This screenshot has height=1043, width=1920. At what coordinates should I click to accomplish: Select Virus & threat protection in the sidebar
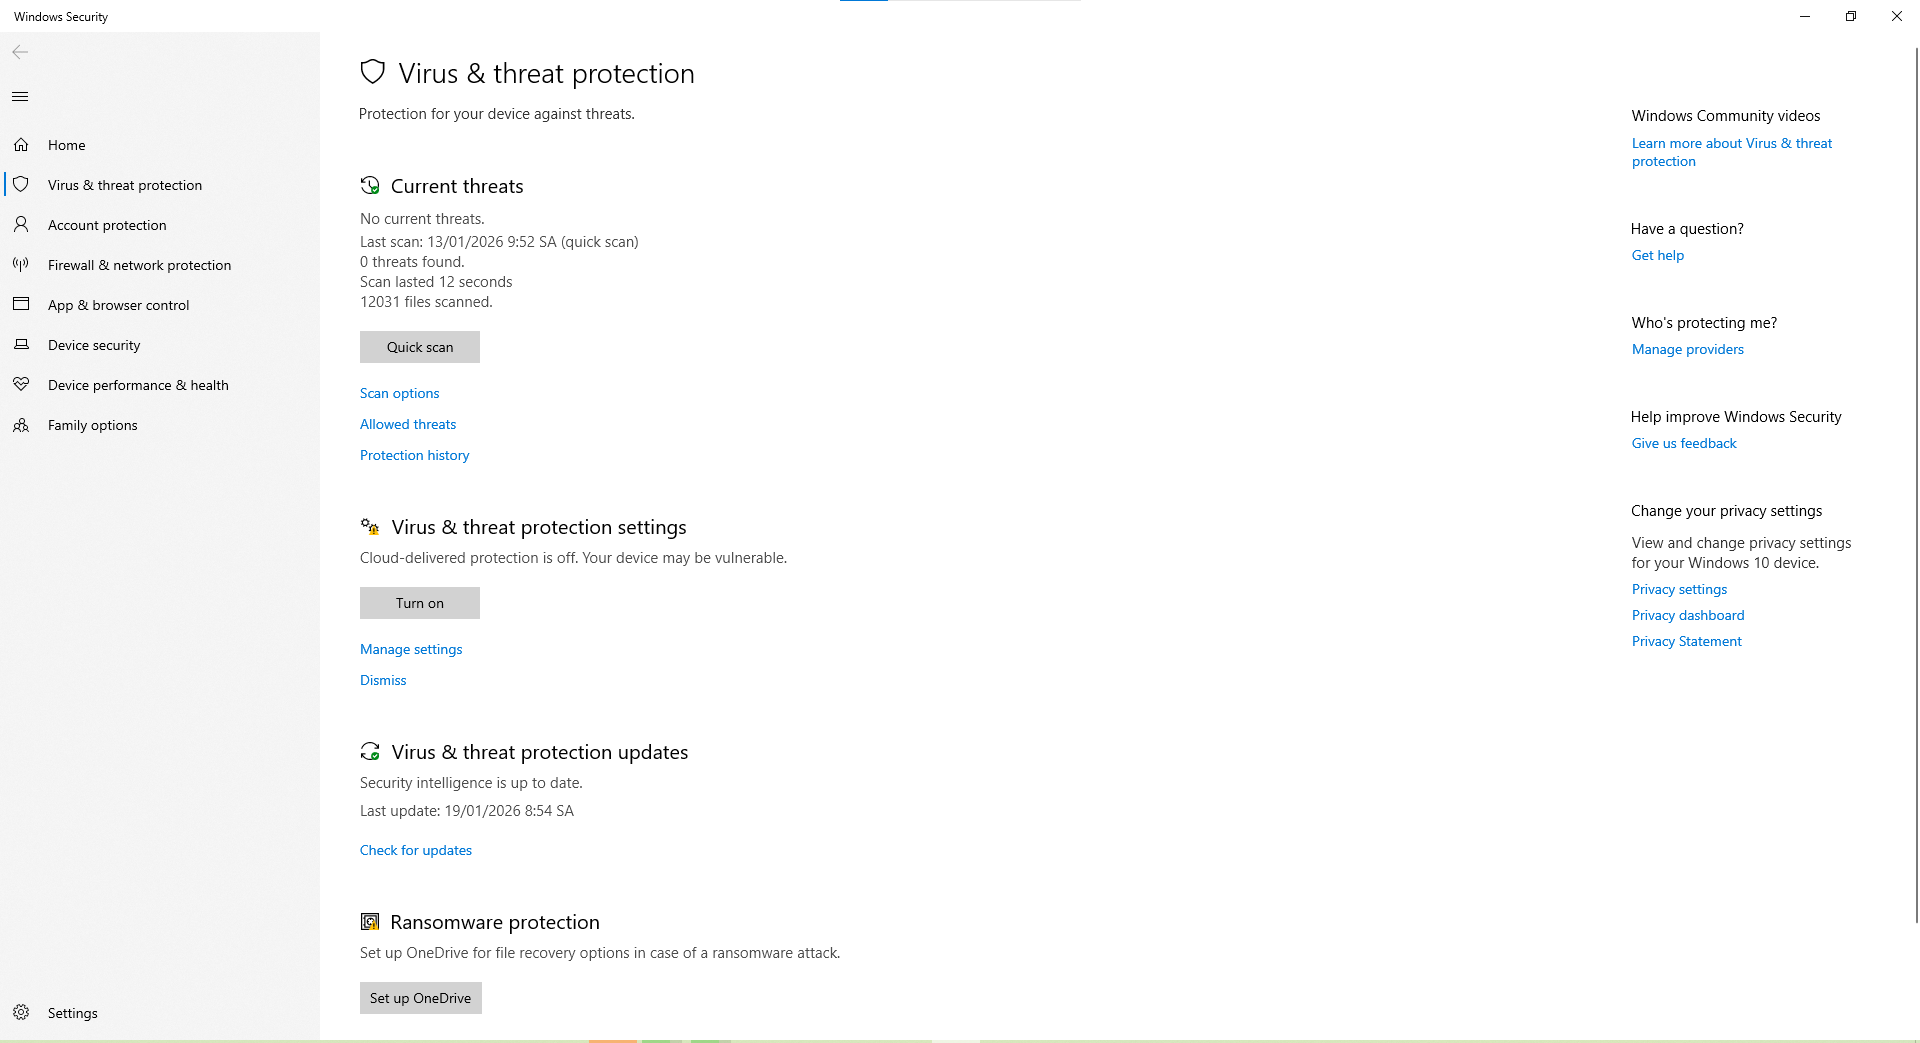tap(125, 185)
